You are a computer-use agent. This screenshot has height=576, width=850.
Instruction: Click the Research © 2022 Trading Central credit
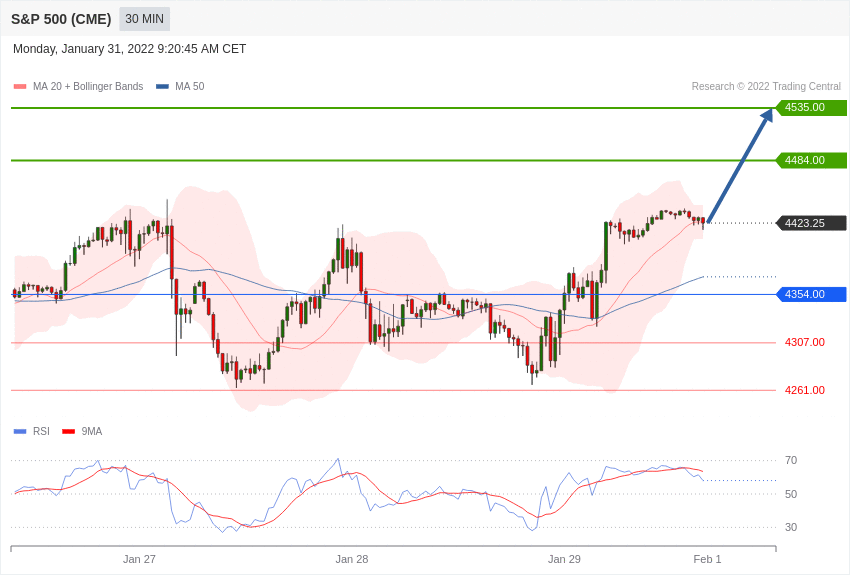(766, 86)
